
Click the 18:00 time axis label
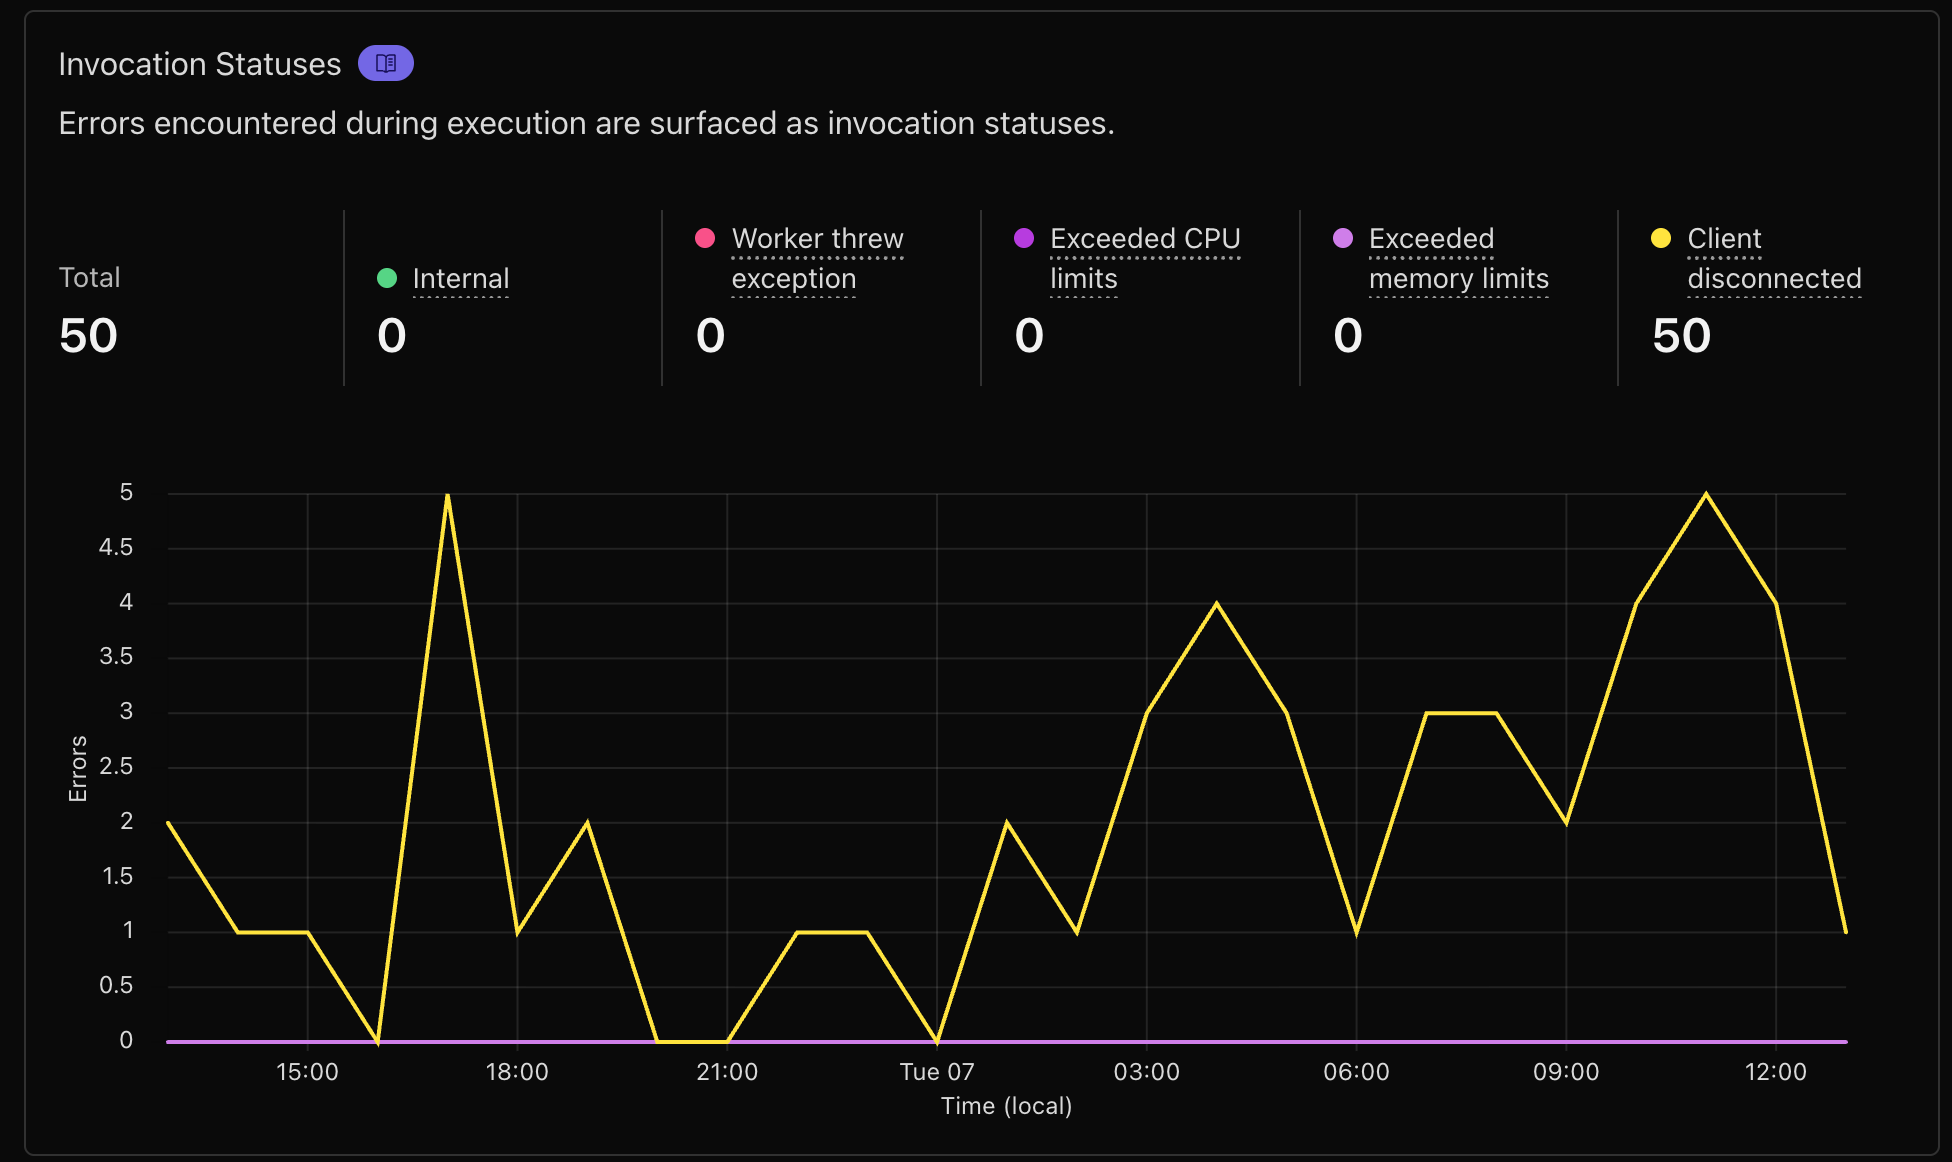pos(517,1072)
